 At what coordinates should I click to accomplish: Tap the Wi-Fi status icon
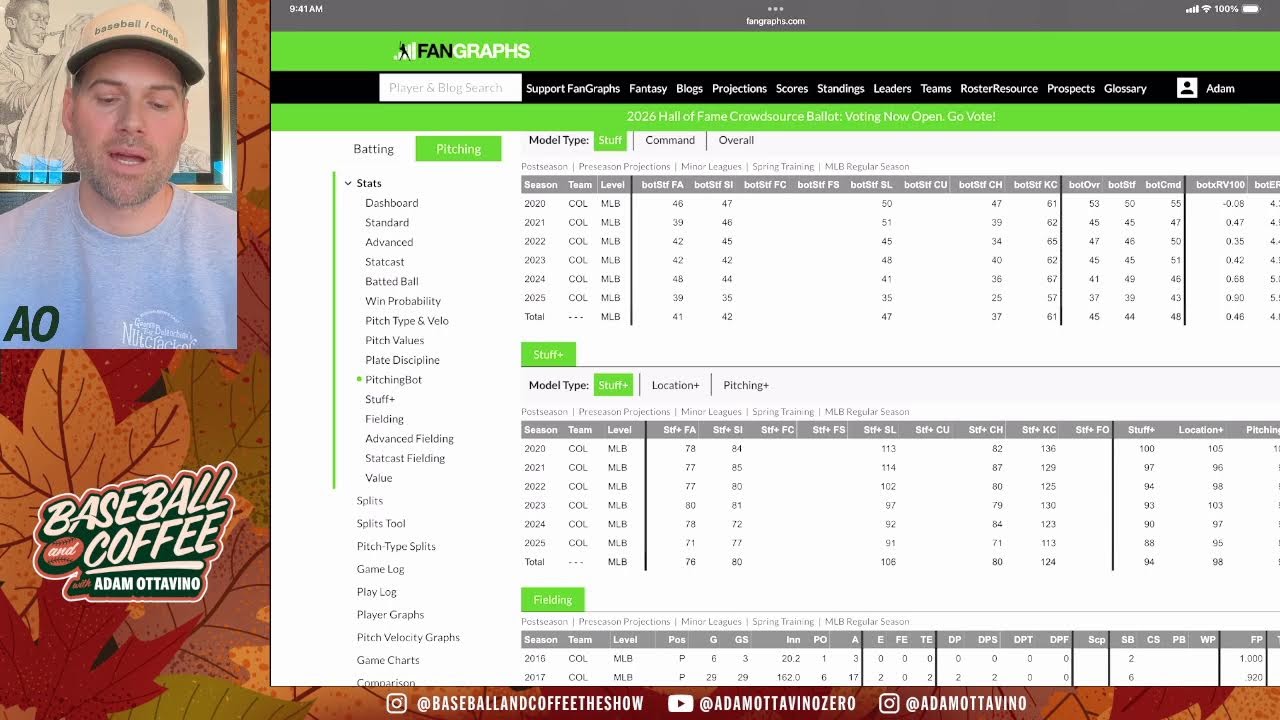[x=1206, y=9]
